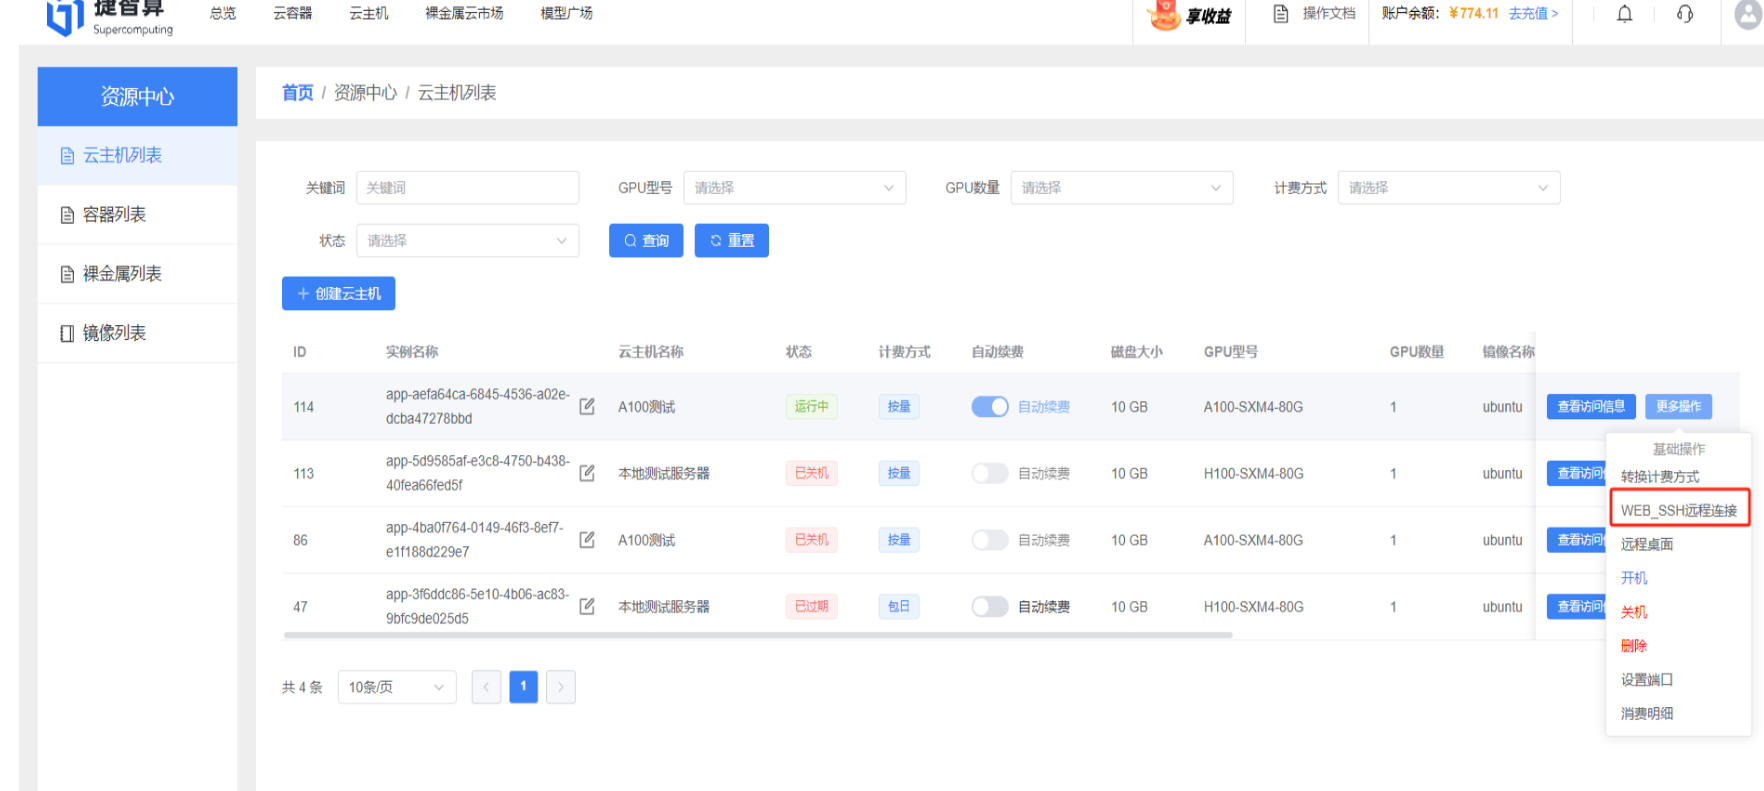Enable auto-renew toggle for instance 47
The width and height of the screenshot is (1764, 791).
pos(990,606)
